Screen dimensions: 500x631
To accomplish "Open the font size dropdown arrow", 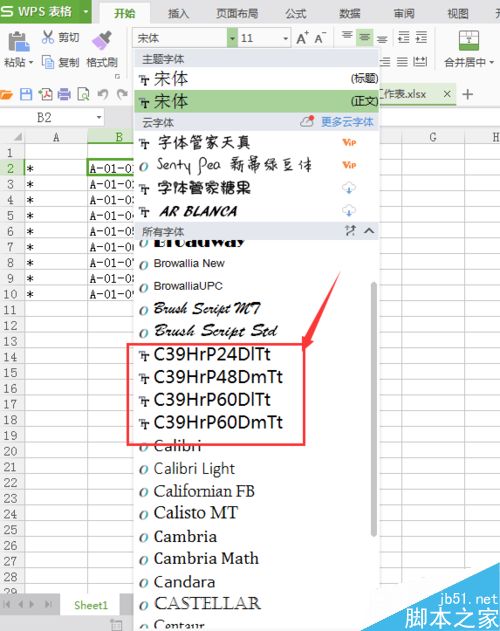I will pyautogui.click(x=285, y=38).
